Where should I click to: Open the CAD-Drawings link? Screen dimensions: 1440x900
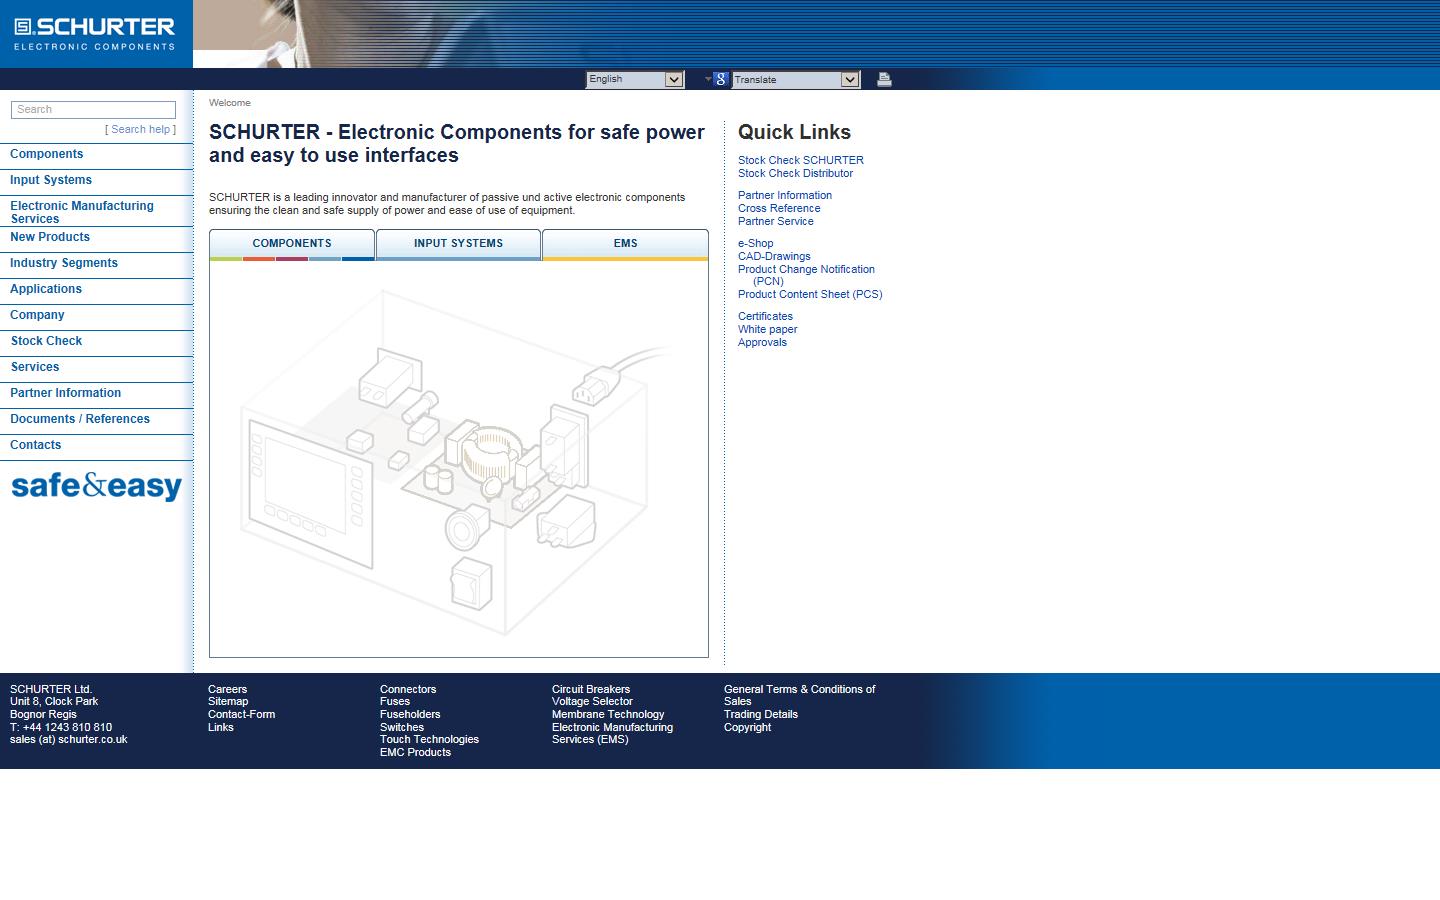[x=774, y=256]
